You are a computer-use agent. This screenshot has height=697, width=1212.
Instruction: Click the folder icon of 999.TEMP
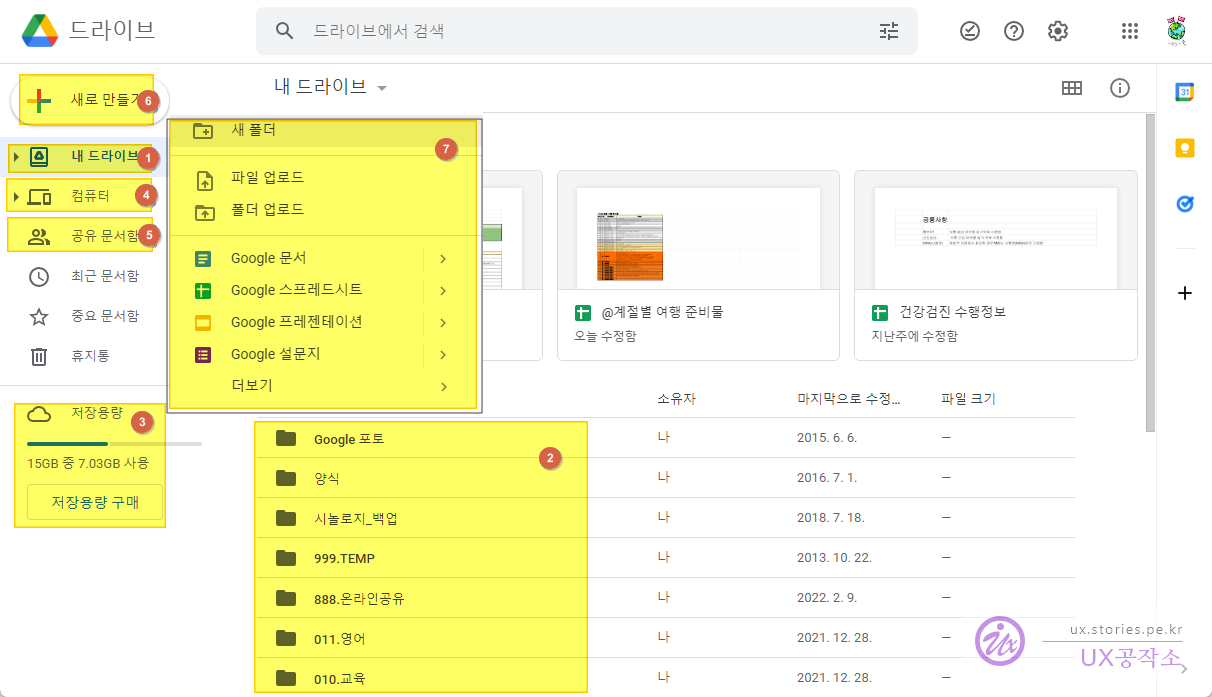pos(287,558)
